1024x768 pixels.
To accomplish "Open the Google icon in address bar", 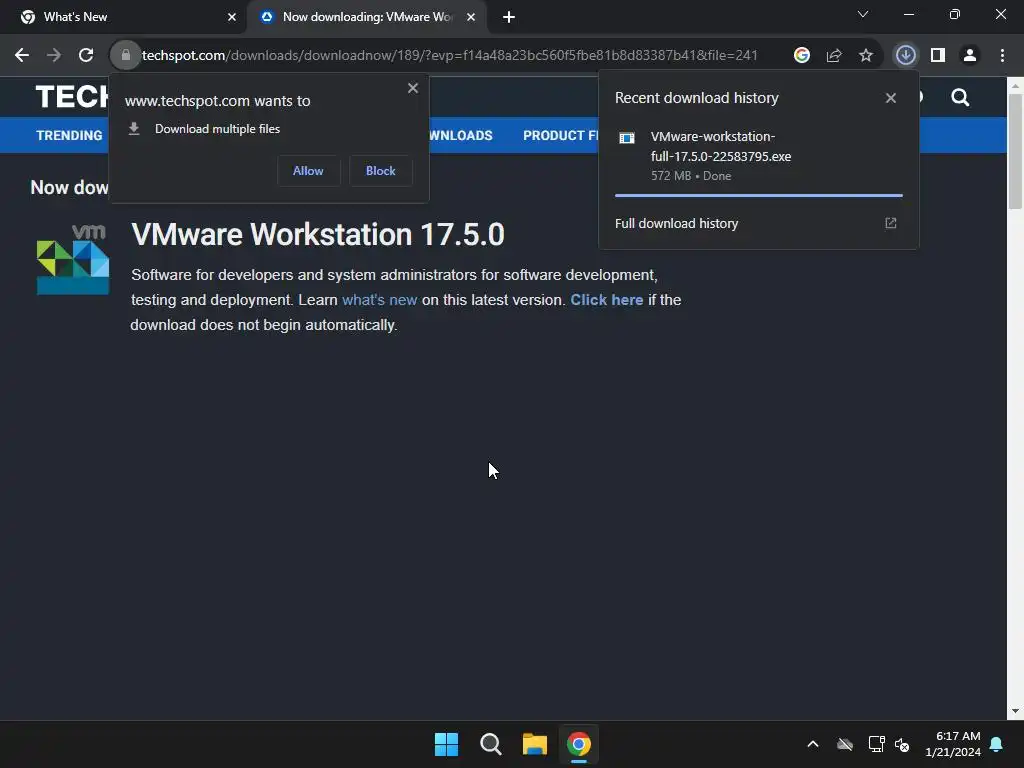I will point(801,56).
